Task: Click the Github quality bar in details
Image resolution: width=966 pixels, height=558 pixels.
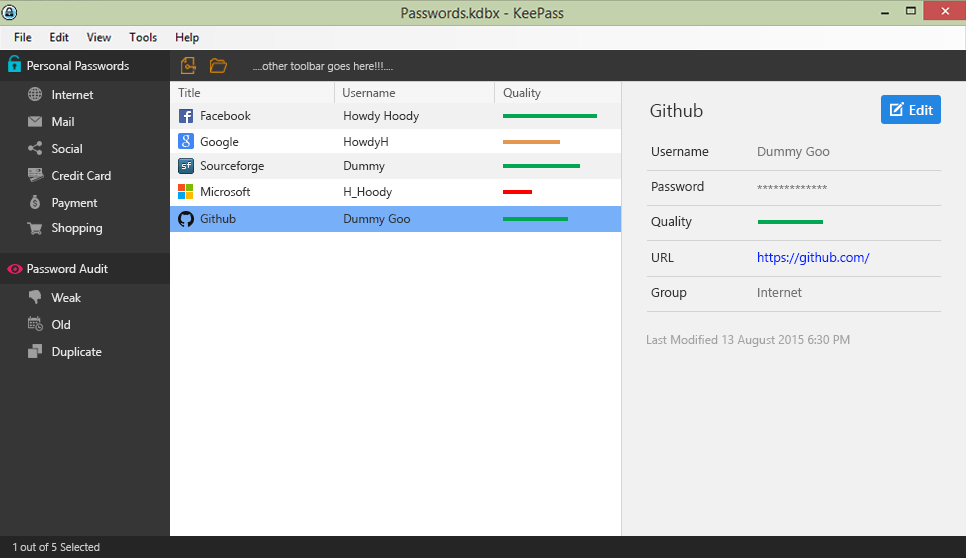Action: [x=790, y=222]
